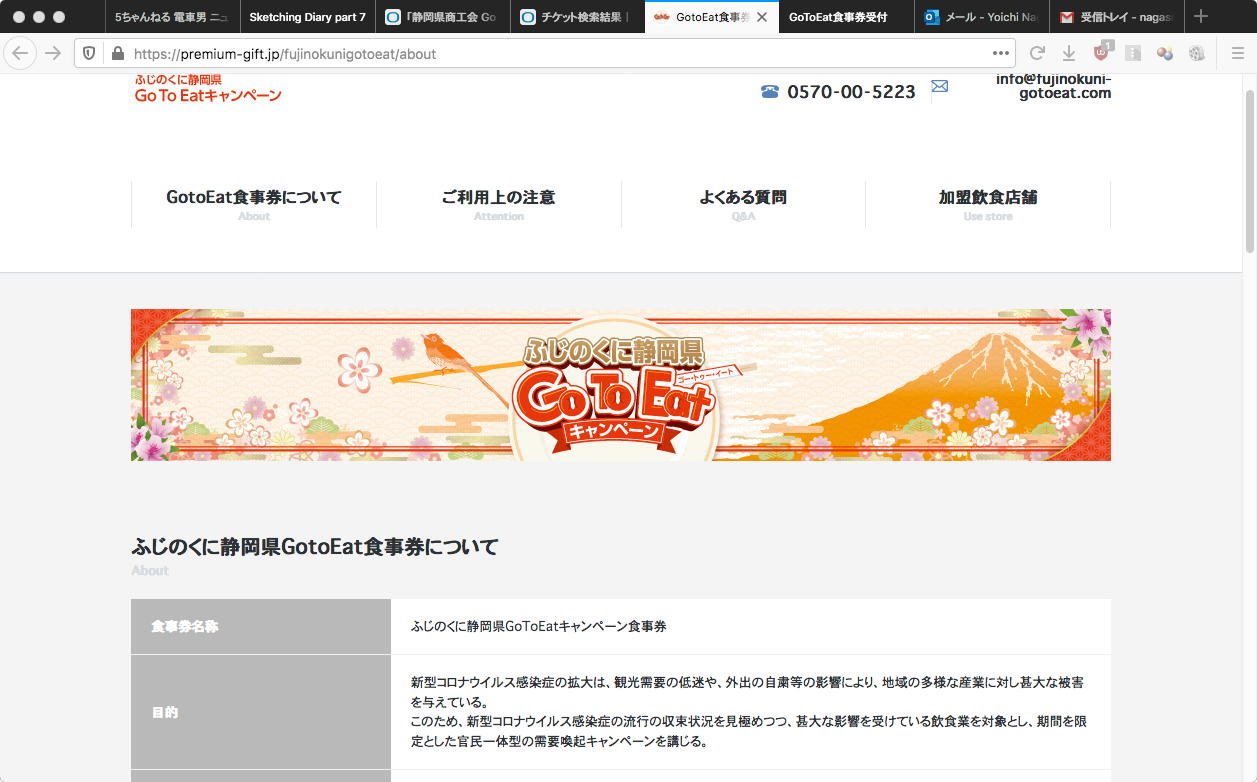Viewport: 1257px width, 782px height.
Task: Open the colored circles extension icon
Action: (1164, 53)
